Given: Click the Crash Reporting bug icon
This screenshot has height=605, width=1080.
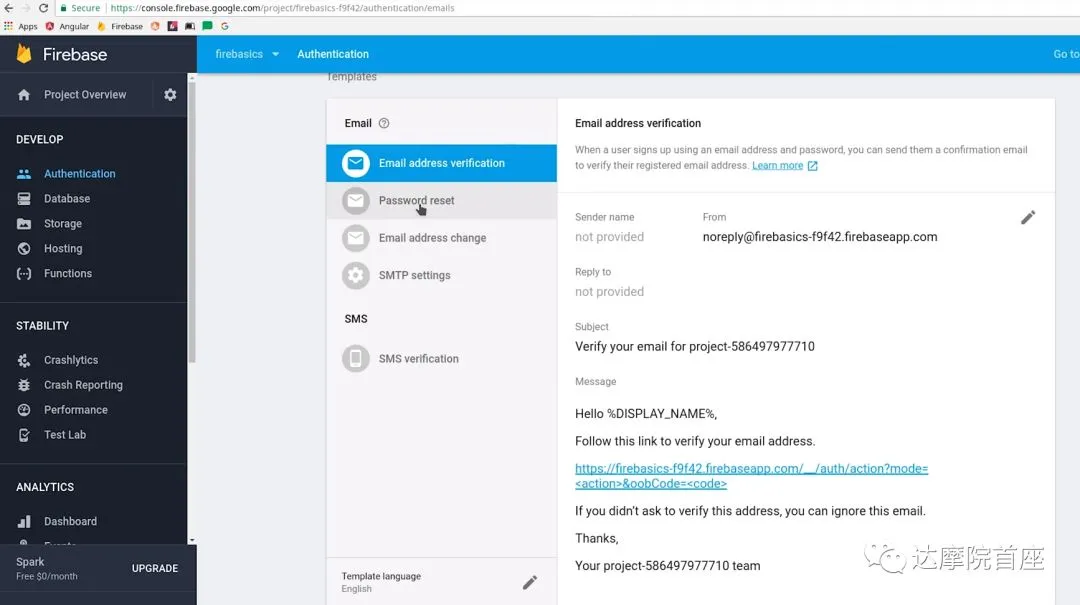Looking at the screenshot, I should pos(24,384).
